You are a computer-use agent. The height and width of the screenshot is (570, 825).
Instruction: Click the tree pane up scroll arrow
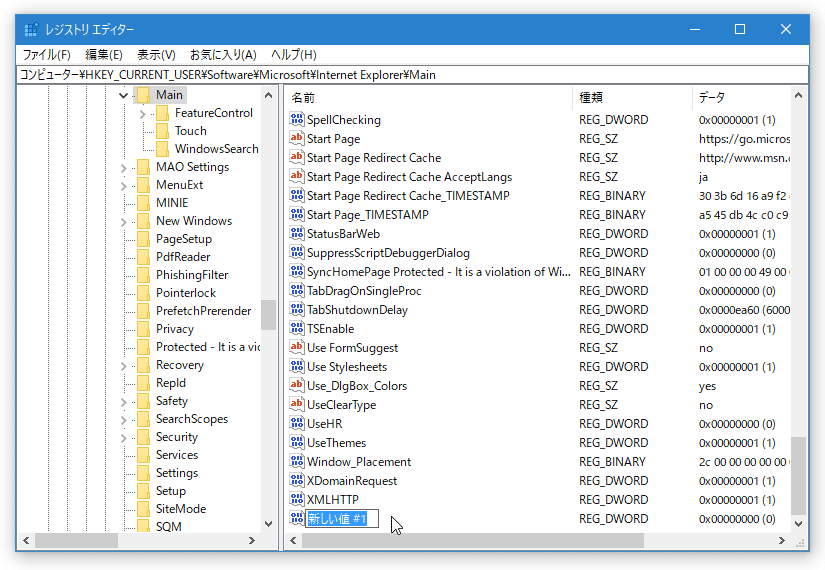268,95
